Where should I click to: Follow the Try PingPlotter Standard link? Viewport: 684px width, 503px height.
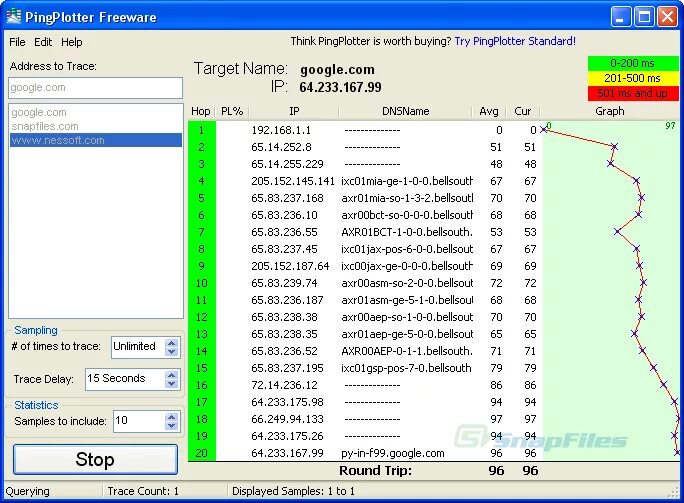coord(515,41)
